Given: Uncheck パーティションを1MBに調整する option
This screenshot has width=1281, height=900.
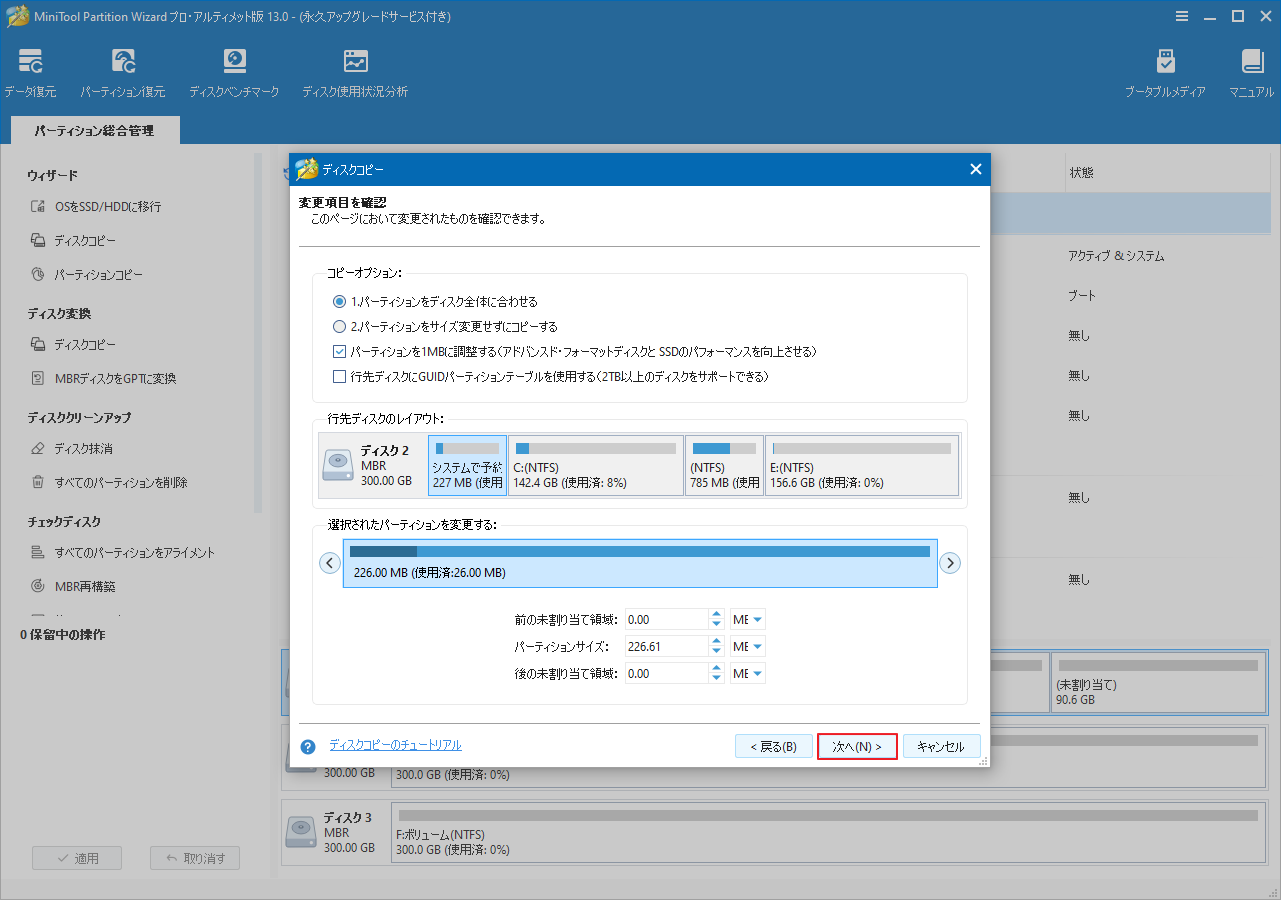Looking at the screenshot, I should [x=338, y=352].
